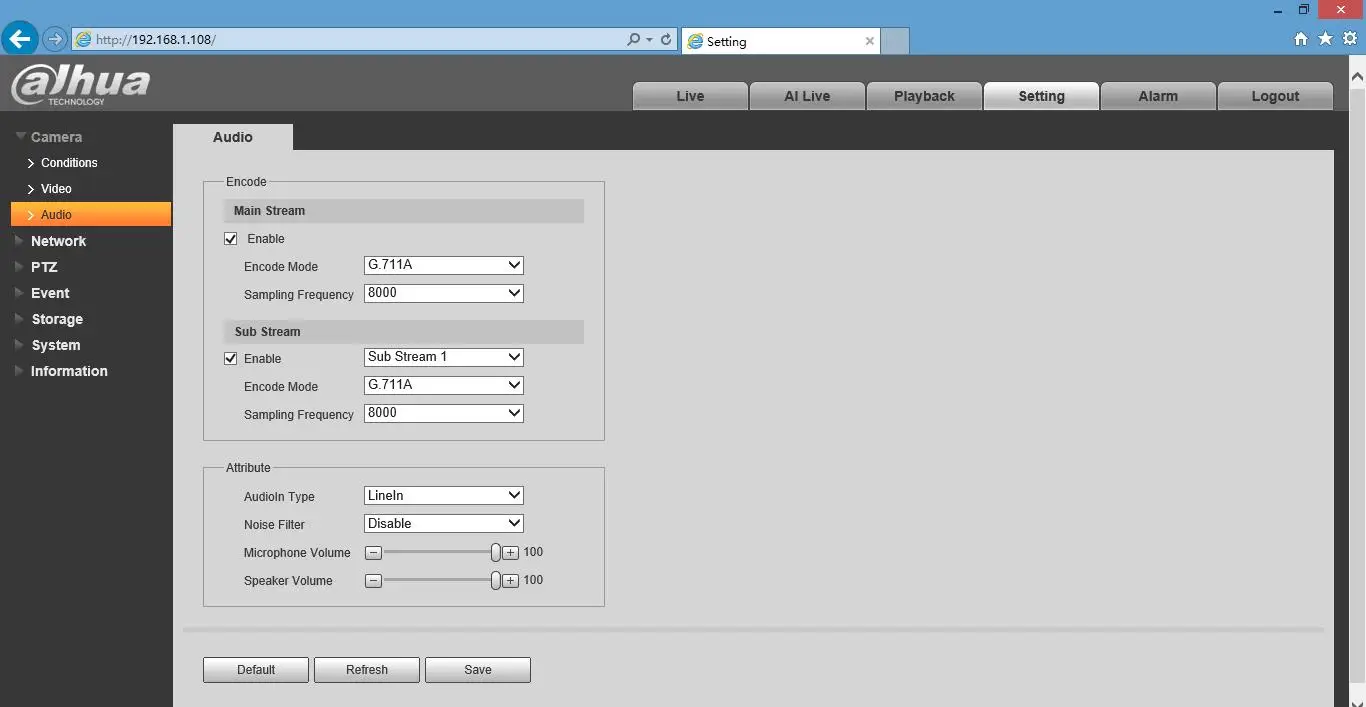
Task: Open Main Stream Encode Mode dropdown
Action: (x=444, y=265)
